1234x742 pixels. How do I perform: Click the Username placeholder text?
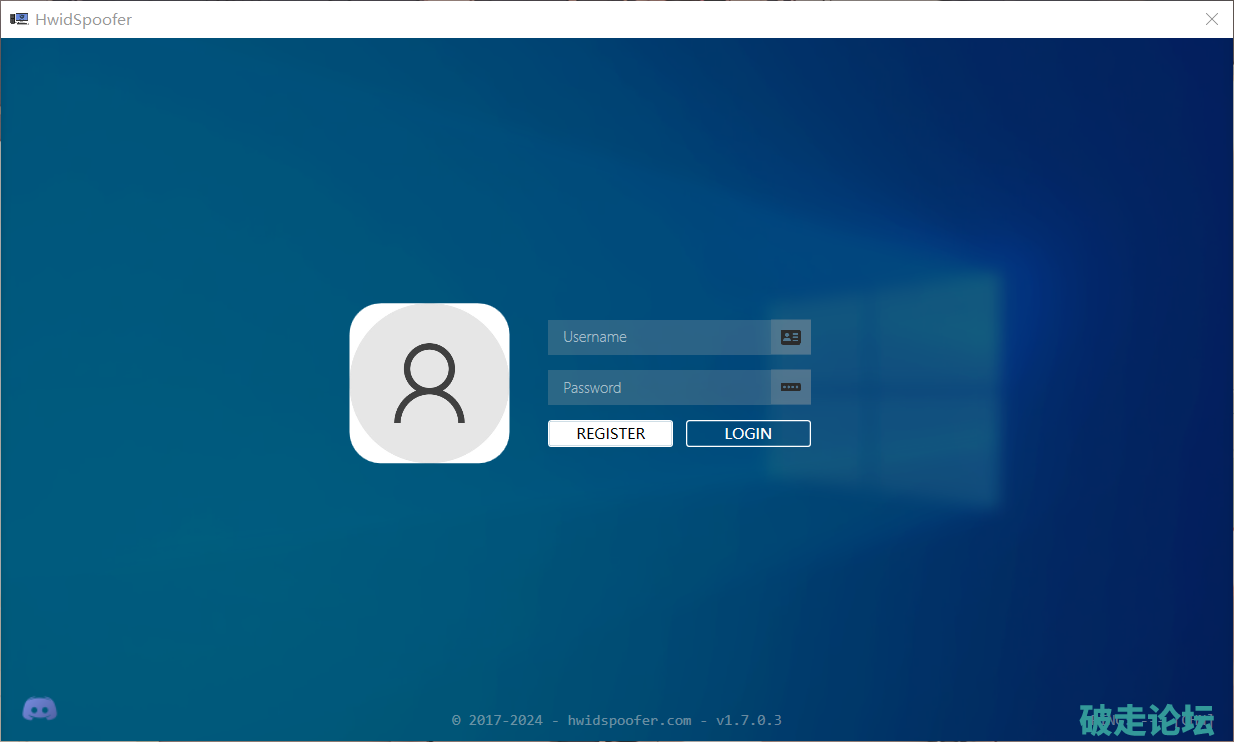(x=595, y=337)
